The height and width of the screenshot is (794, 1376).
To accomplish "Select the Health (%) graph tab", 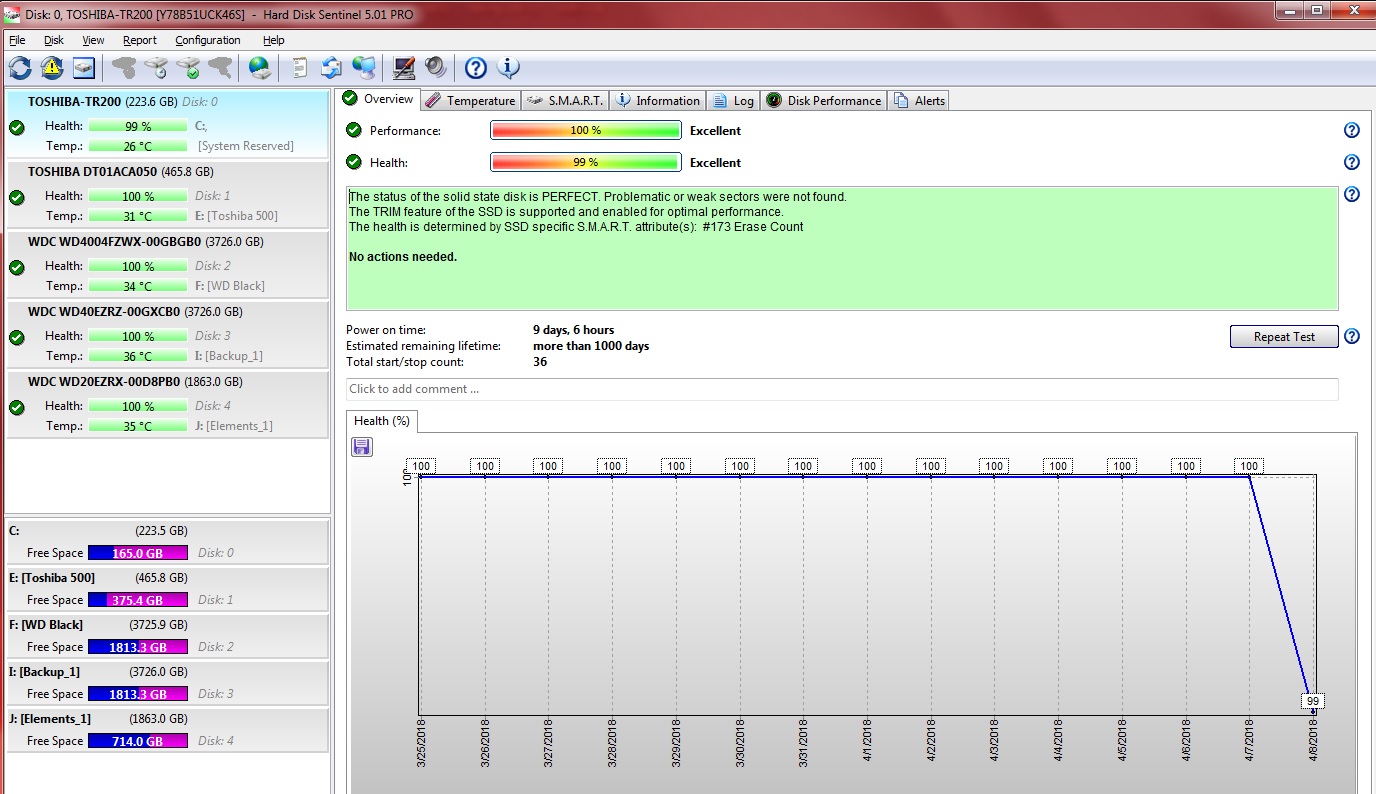I will click(x=382, y=421).
